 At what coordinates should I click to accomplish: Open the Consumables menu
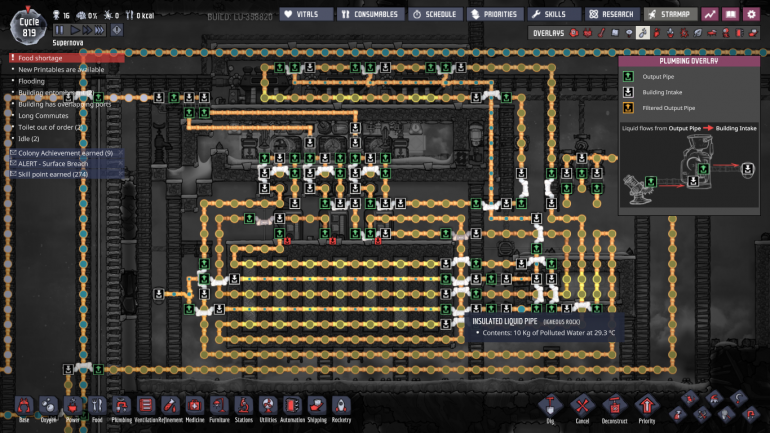point(370,14)
